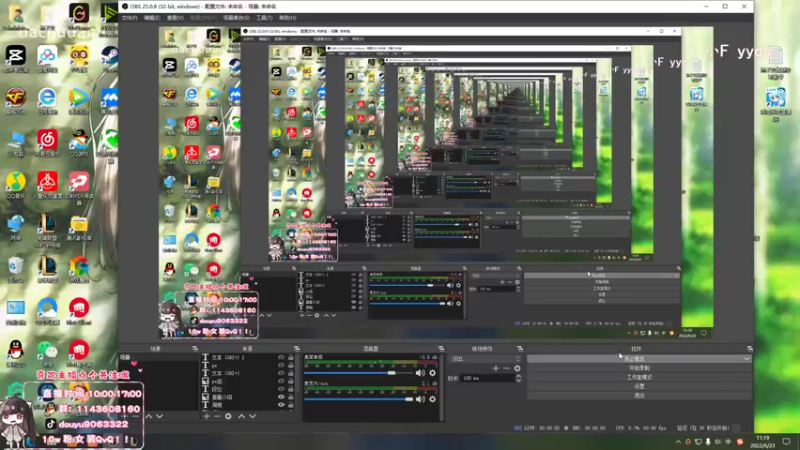
Task: Toggle visibility of 文本 (GDI+) 2 source
Action: [281, 358]
